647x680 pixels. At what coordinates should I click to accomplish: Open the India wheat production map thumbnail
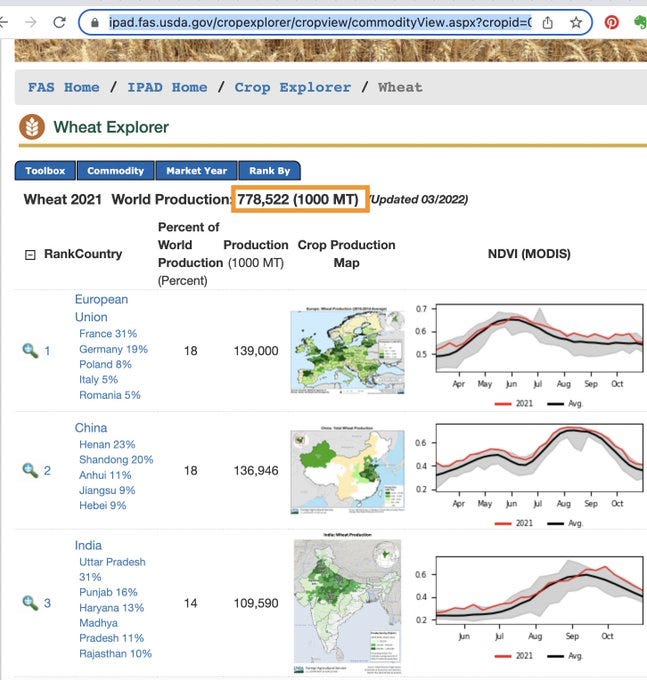[x=347, y=603]
